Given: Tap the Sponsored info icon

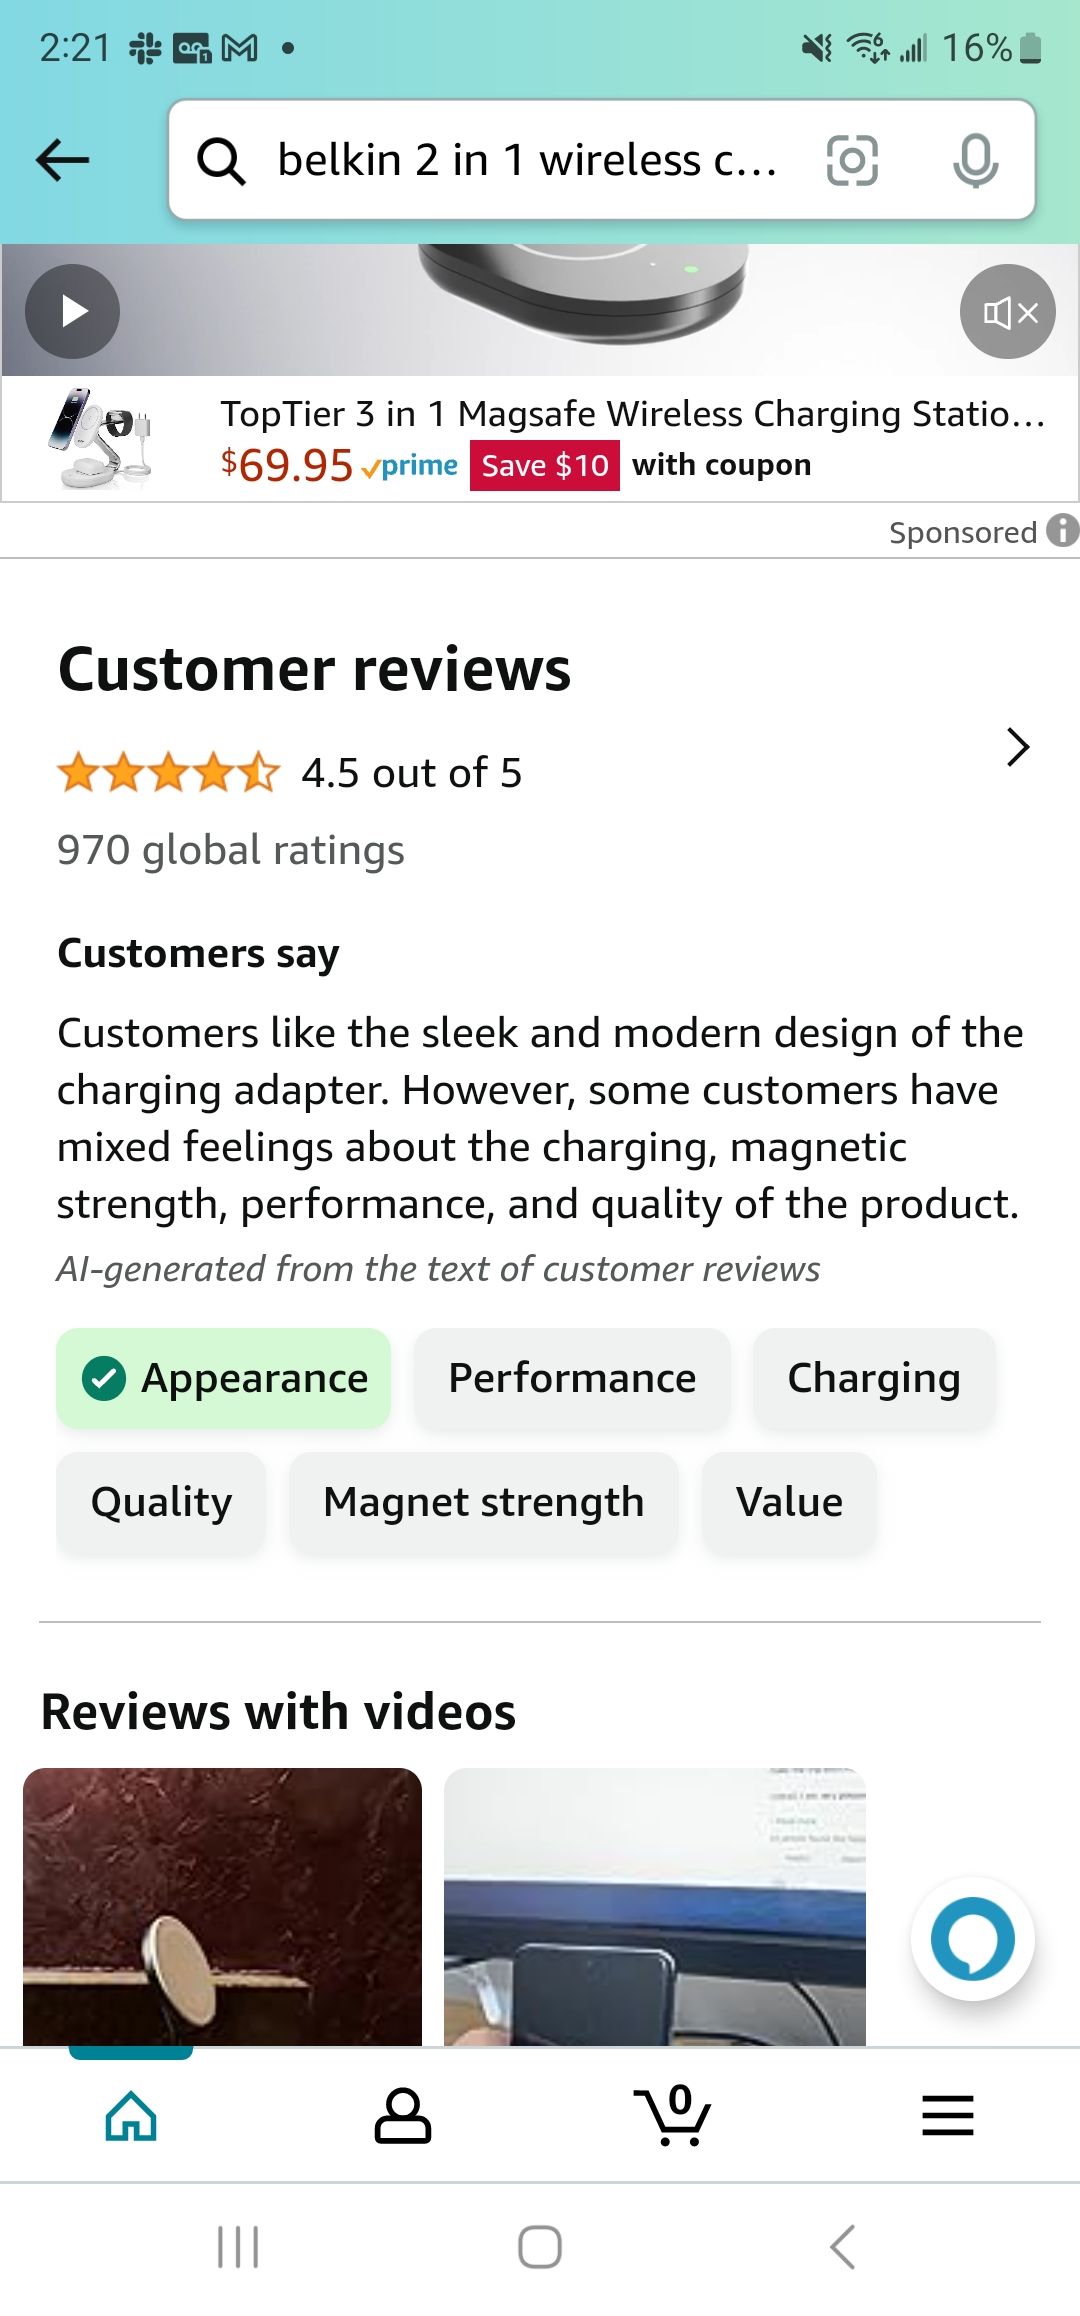Looking at the screenshot, I should pyautogui.click(x=1063, y=531).
